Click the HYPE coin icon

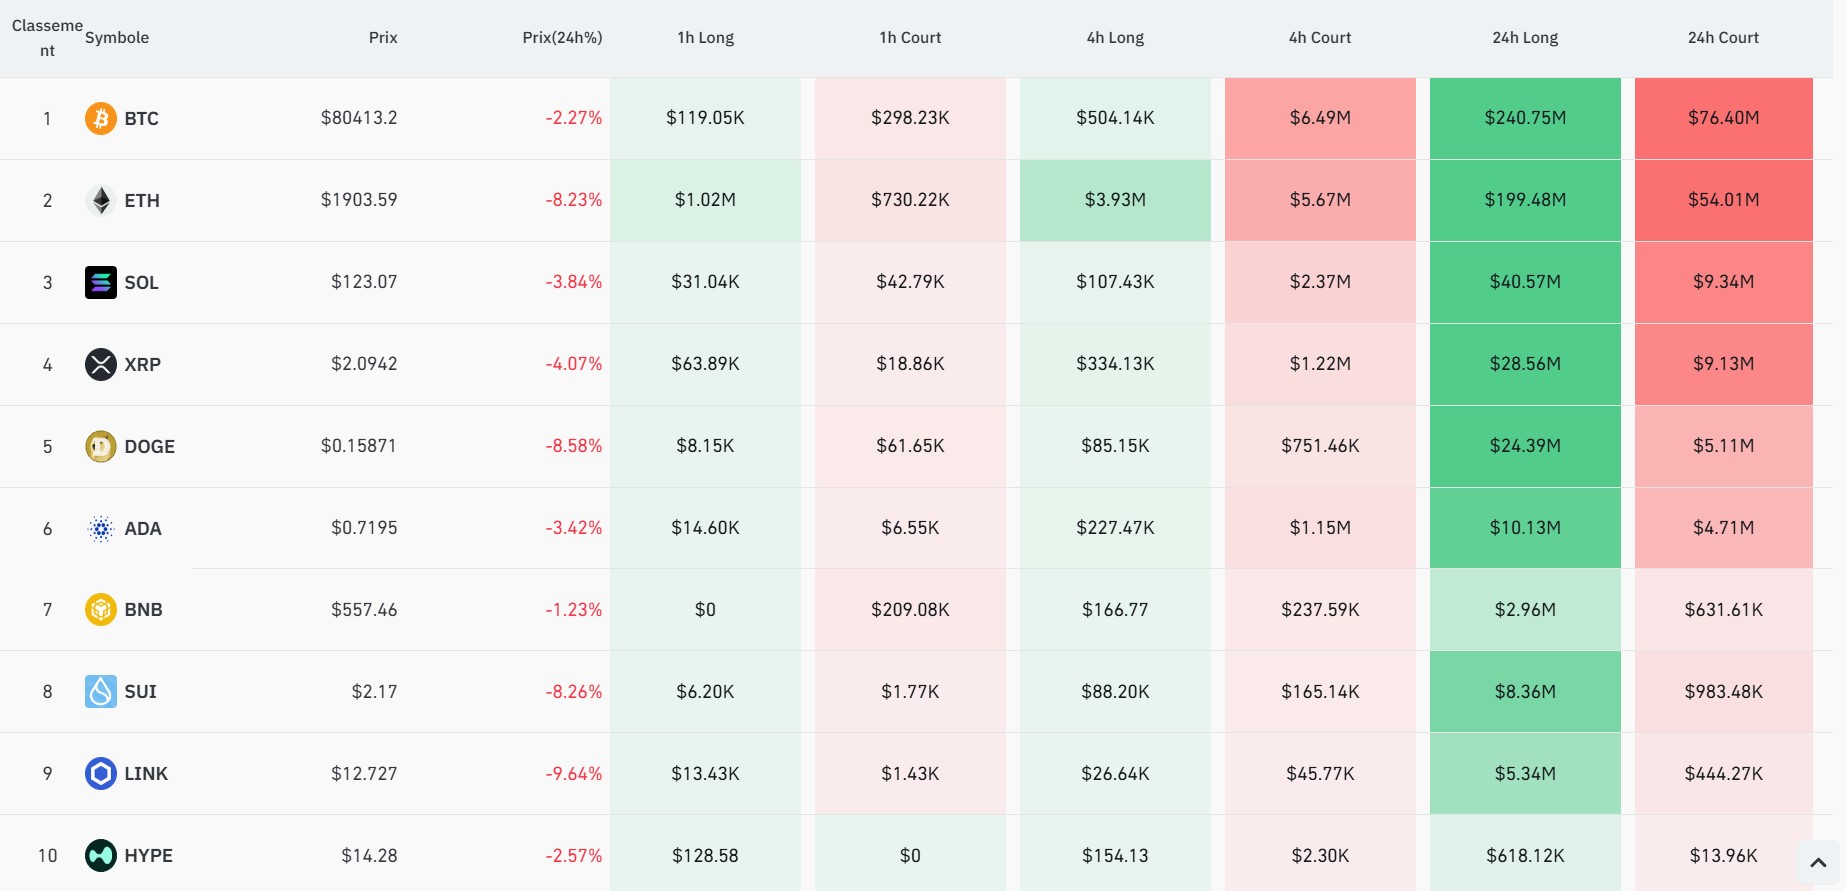click(100, 855)
